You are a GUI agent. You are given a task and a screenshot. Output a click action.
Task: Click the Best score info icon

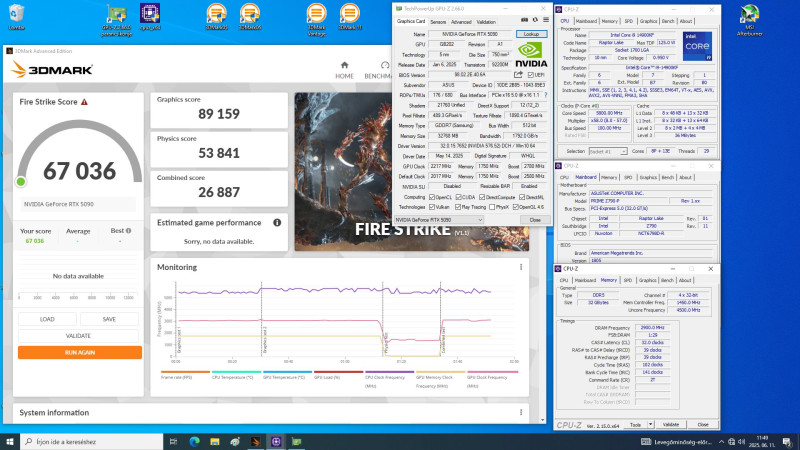pyautogui.click(x=129, y=231)
